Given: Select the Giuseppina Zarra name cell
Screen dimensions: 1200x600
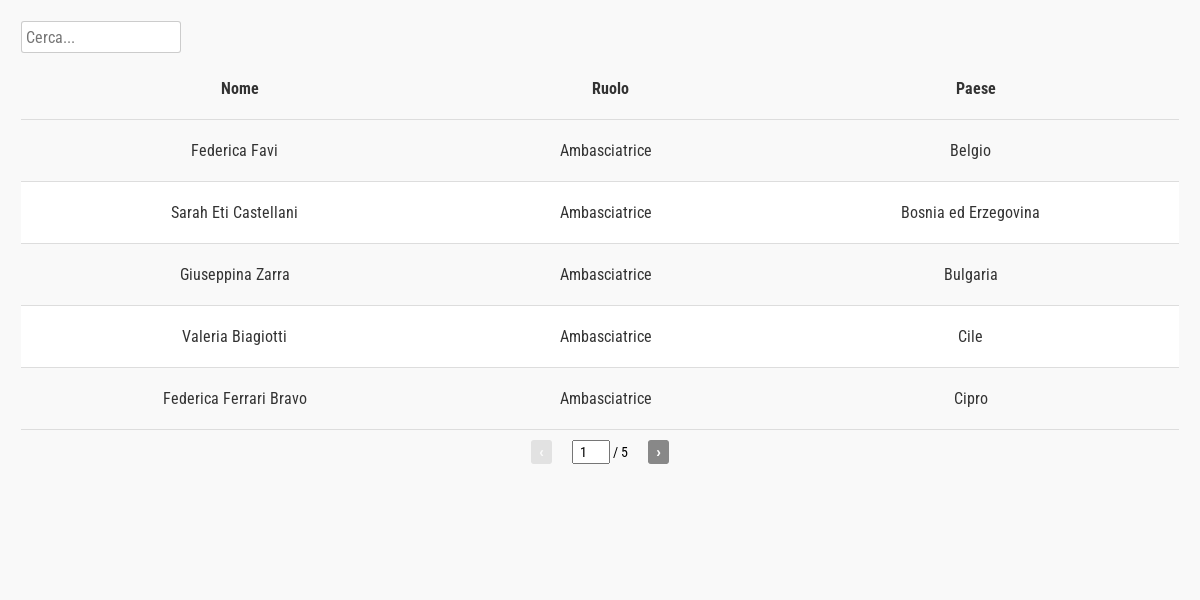Looking at the screenshot, I should 234,275.
